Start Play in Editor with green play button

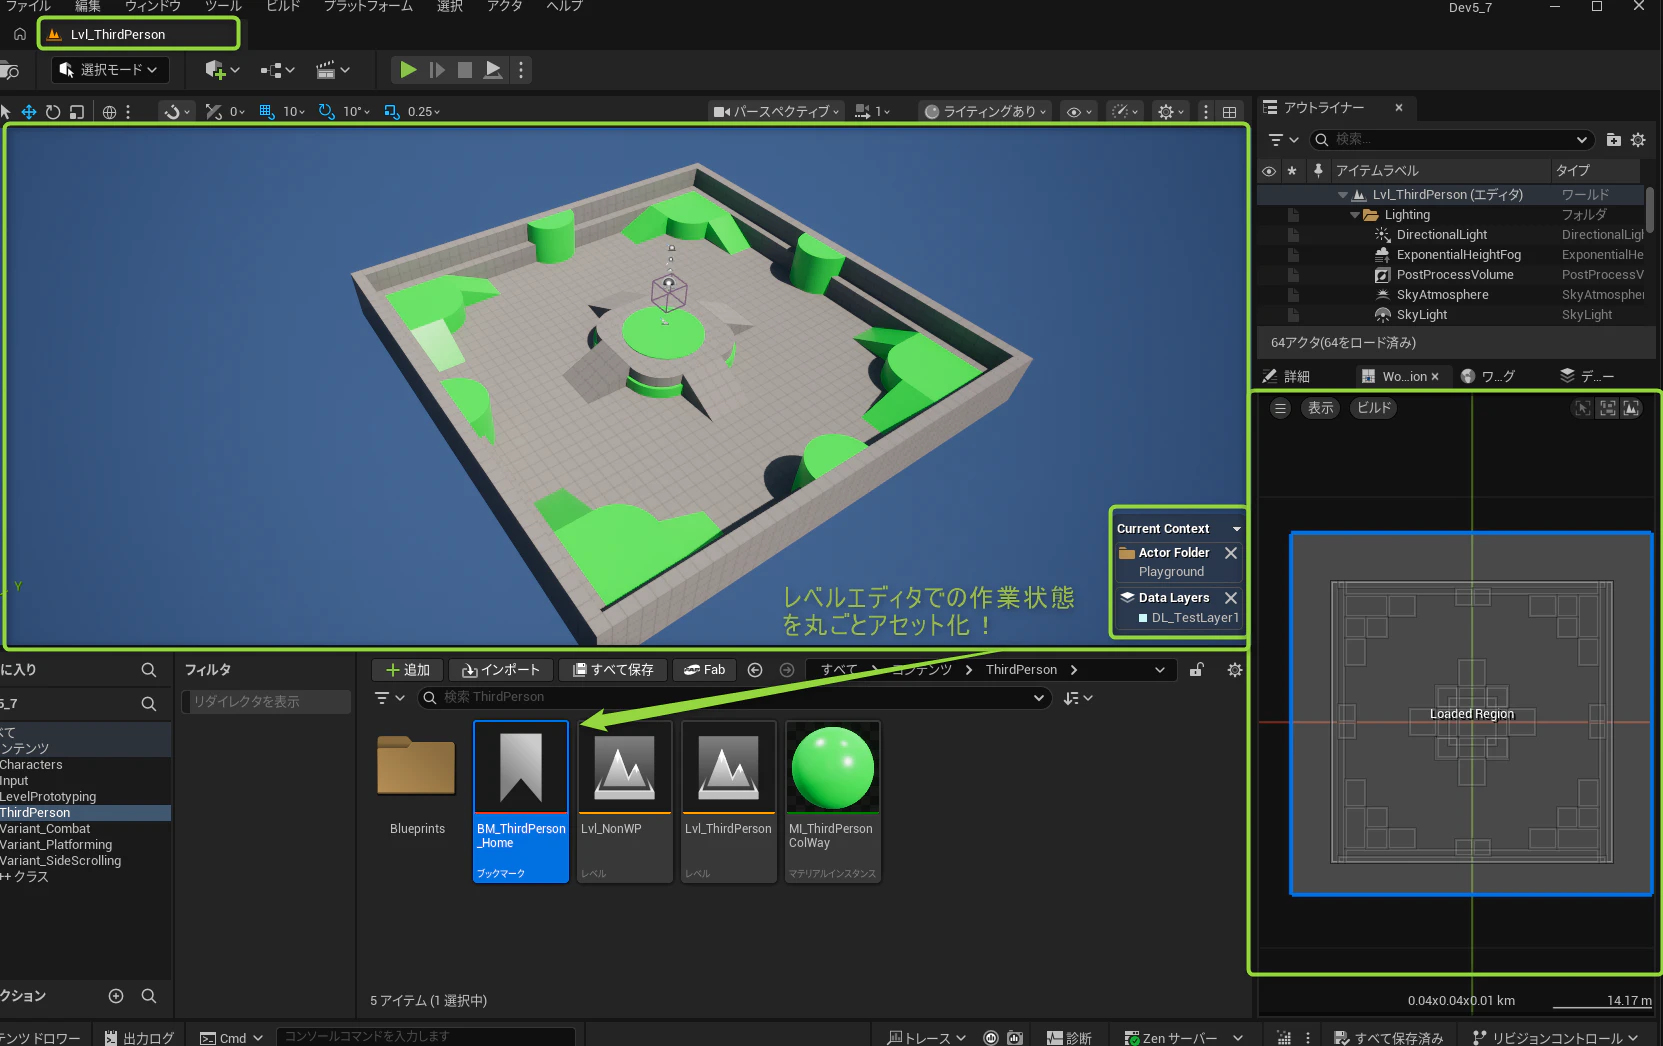pos(408,70)
